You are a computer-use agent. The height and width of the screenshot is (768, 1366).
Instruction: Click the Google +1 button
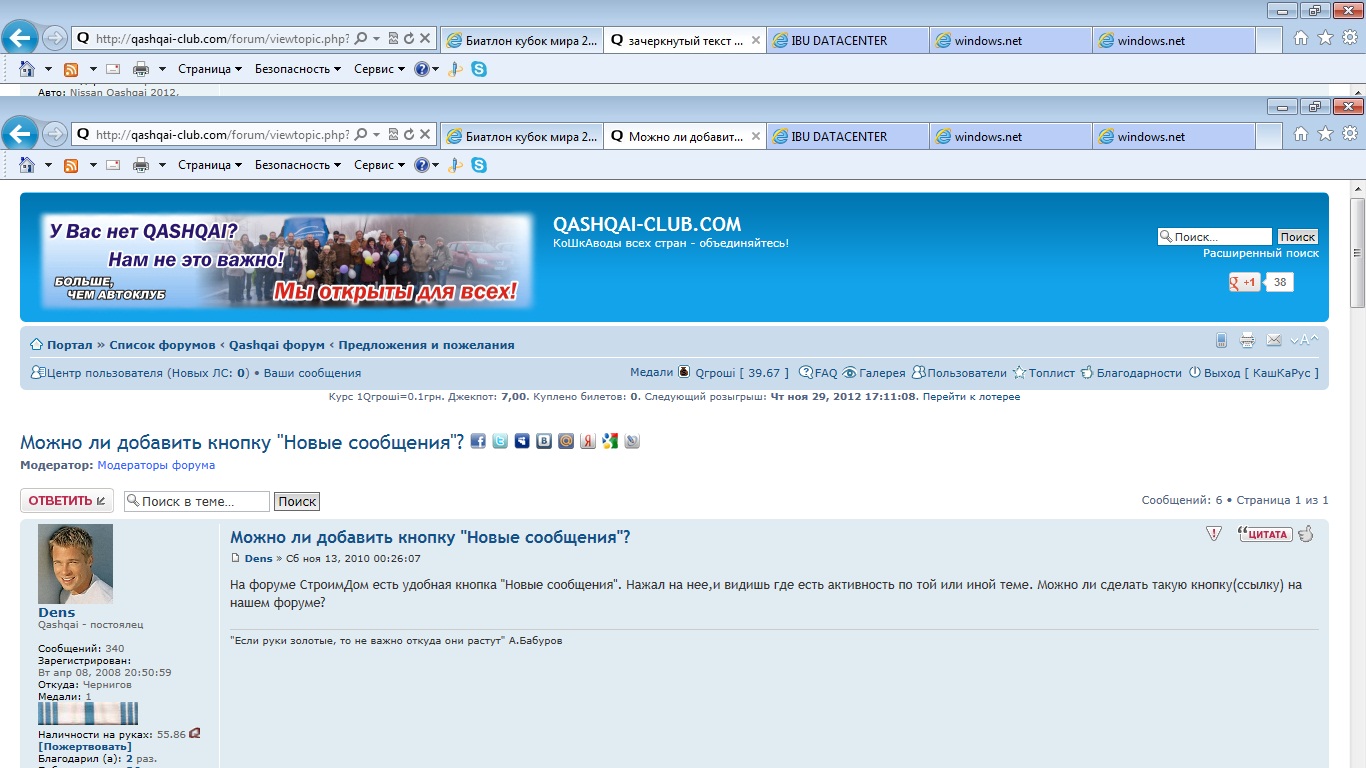pyautogui.click(x=1244, y=282)
